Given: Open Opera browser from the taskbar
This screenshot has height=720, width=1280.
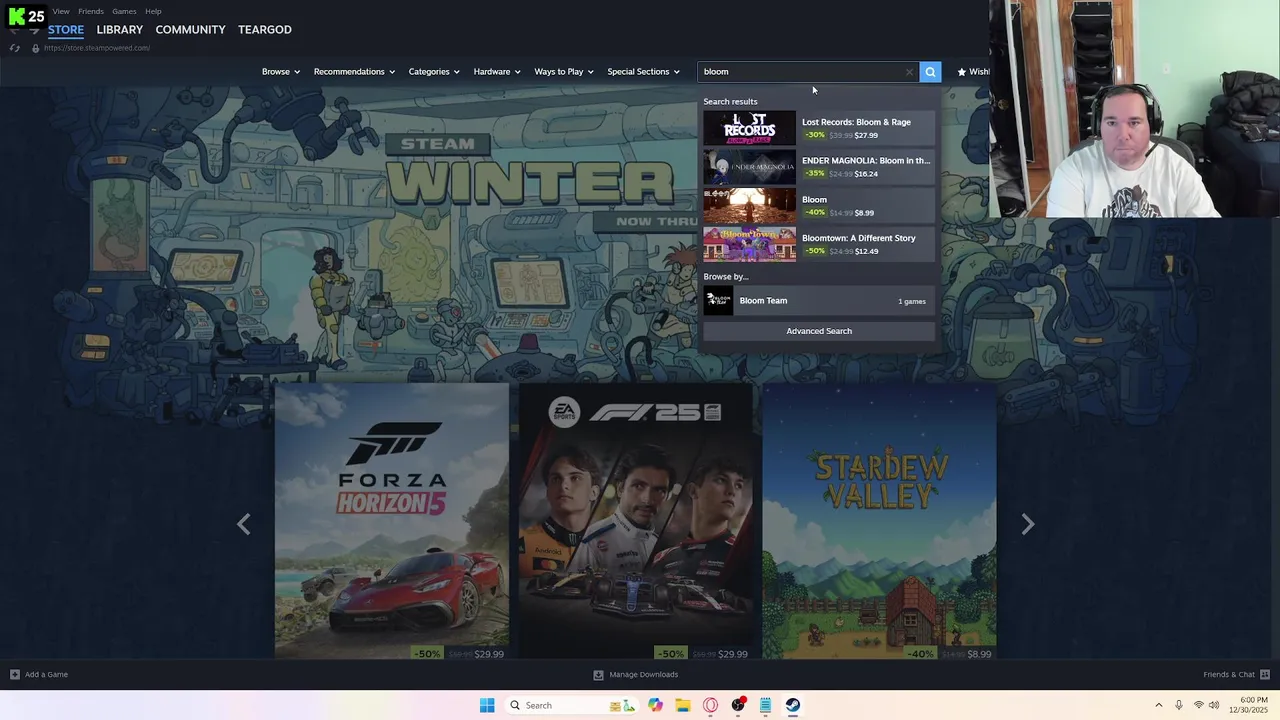Looking at the screenshot, I should pyautogui.click(x=711, y=705).
